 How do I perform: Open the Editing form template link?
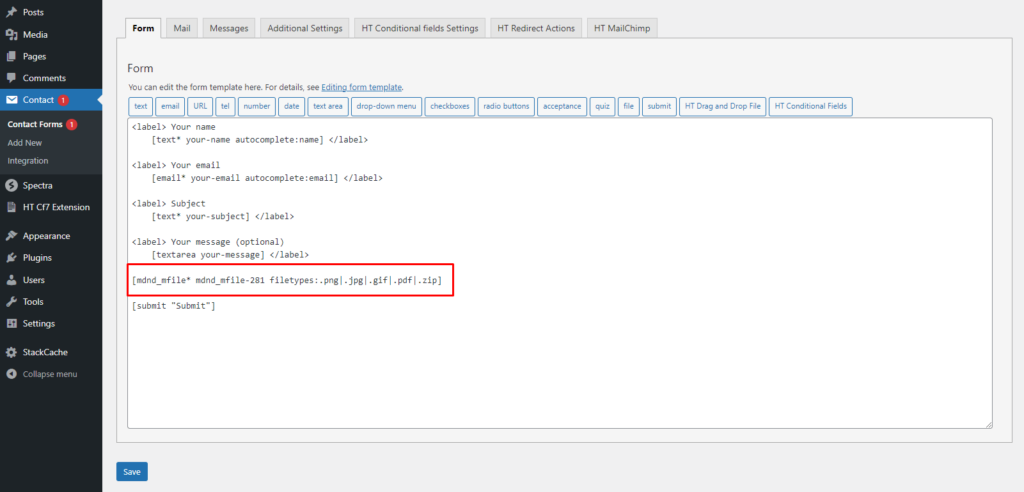click(361, 88)
